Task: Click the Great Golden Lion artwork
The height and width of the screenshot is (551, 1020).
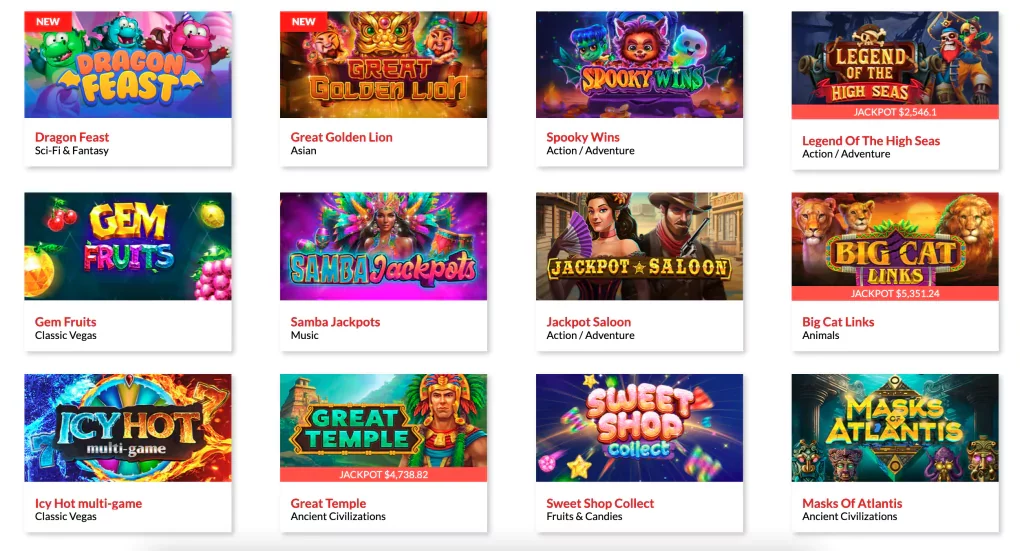Action: coord(383,64)
